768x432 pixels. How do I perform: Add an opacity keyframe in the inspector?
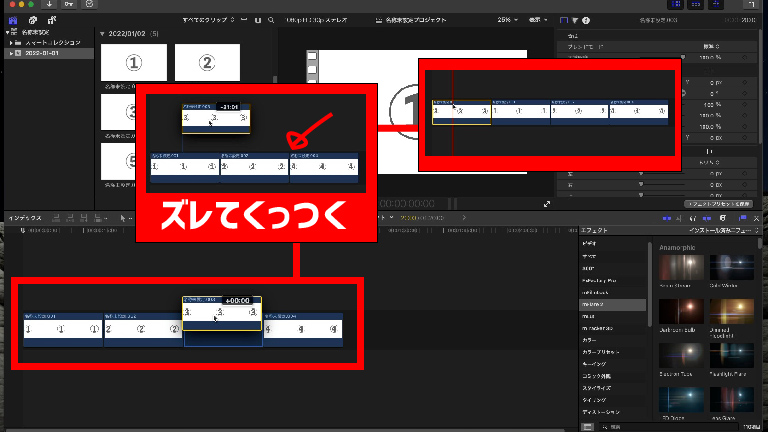[x=745, y=57]
